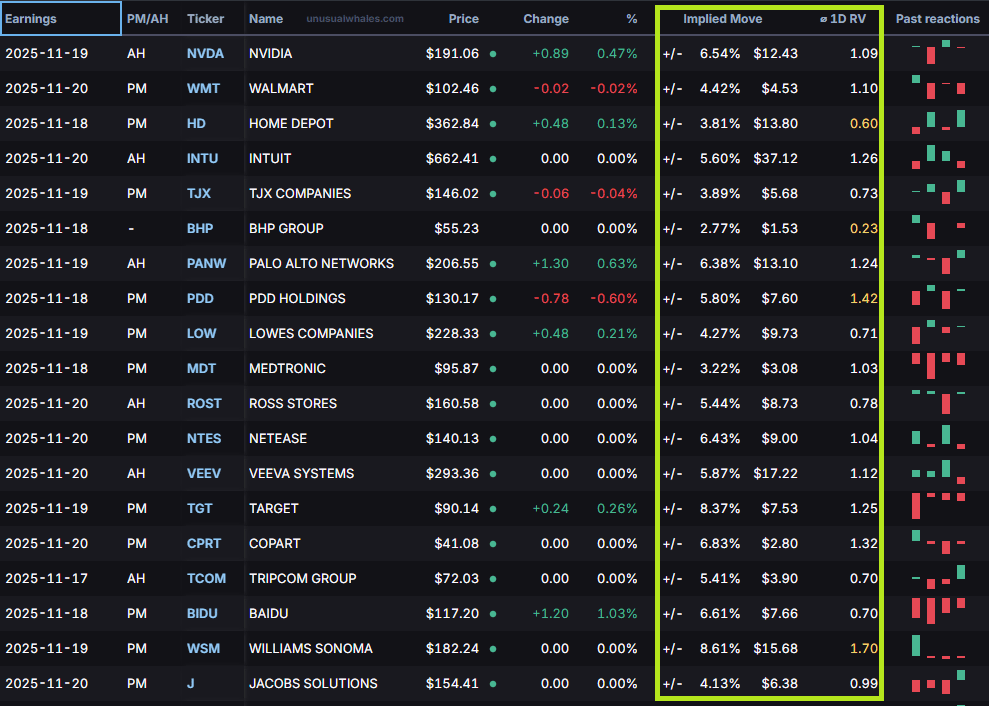989x706 pixels.
Task: Open the TJX ticker link
Action: click(199, 194)
